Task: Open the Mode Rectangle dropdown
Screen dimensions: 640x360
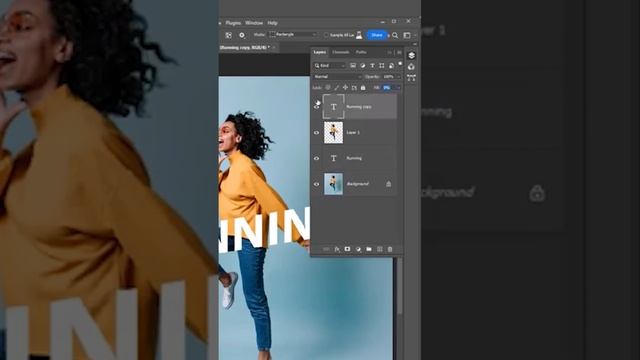Action: 293,35
